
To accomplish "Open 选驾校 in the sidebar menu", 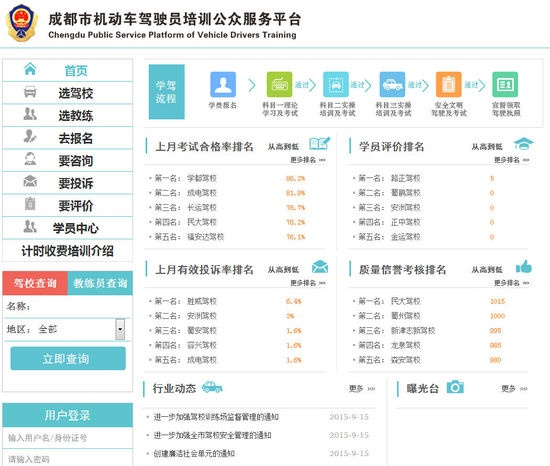I will point(67,93).
